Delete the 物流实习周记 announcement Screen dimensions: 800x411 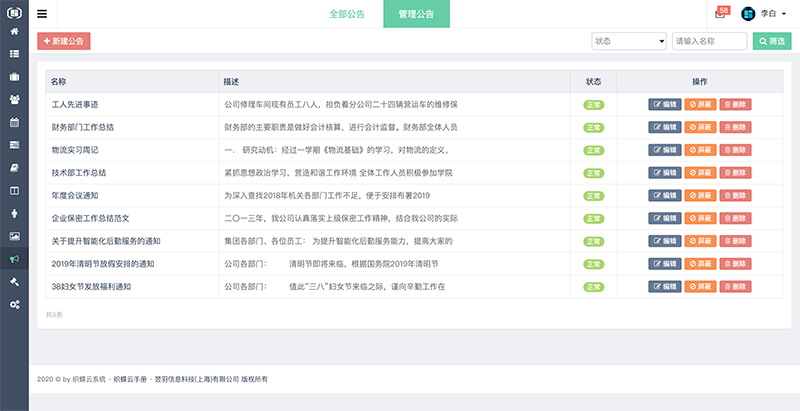coord(736,150)
